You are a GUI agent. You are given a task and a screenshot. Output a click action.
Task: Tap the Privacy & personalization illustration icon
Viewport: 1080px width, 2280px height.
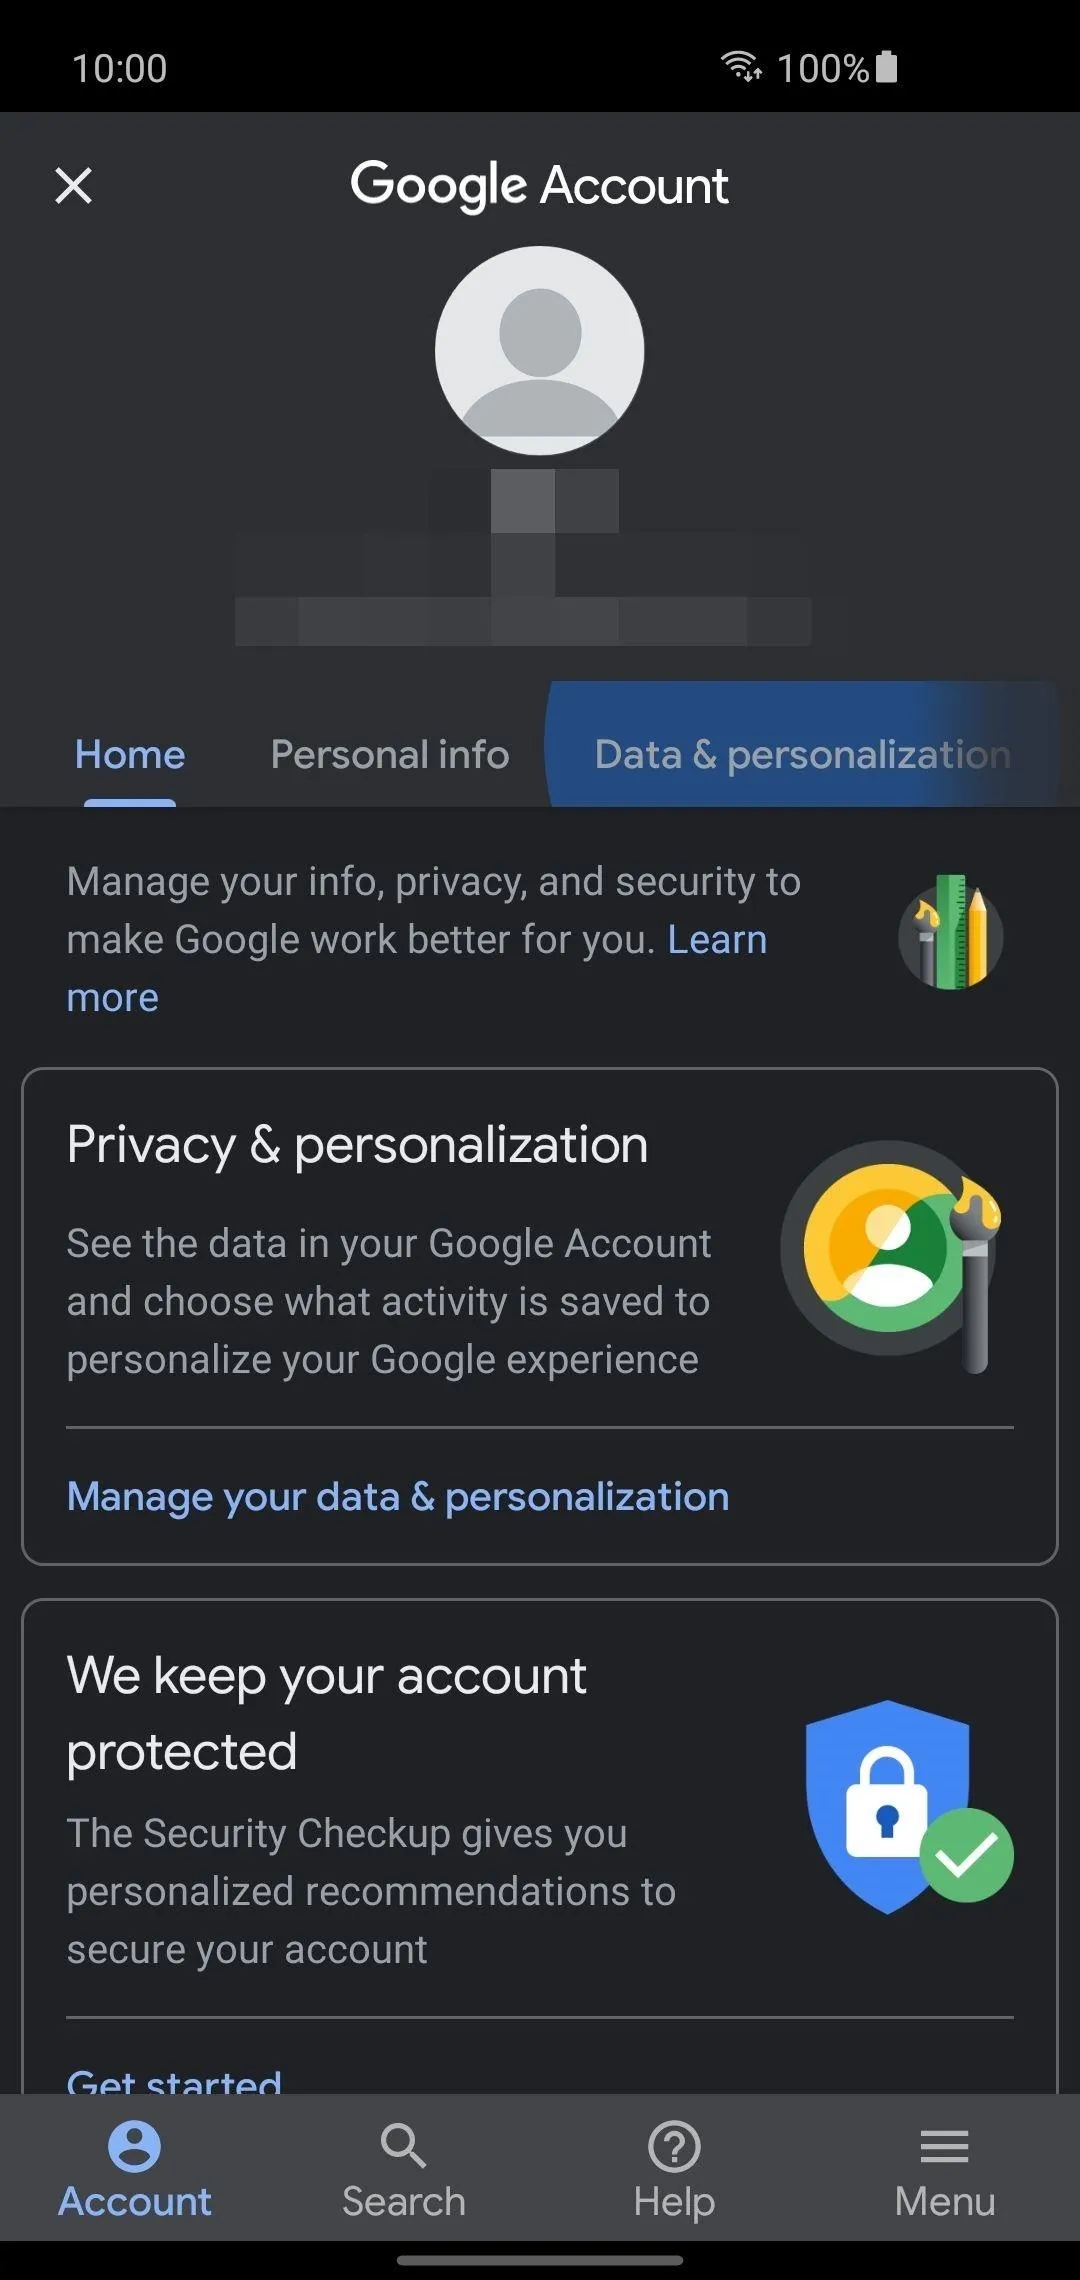[x=892, y=1255]
